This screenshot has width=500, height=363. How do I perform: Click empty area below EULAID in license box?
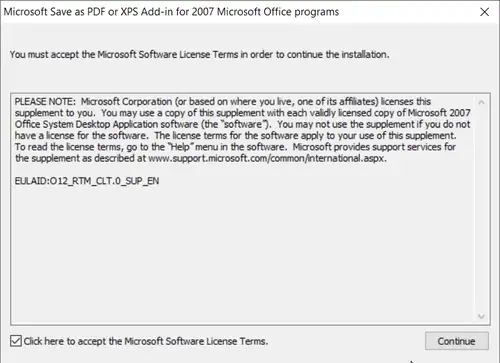243,253
